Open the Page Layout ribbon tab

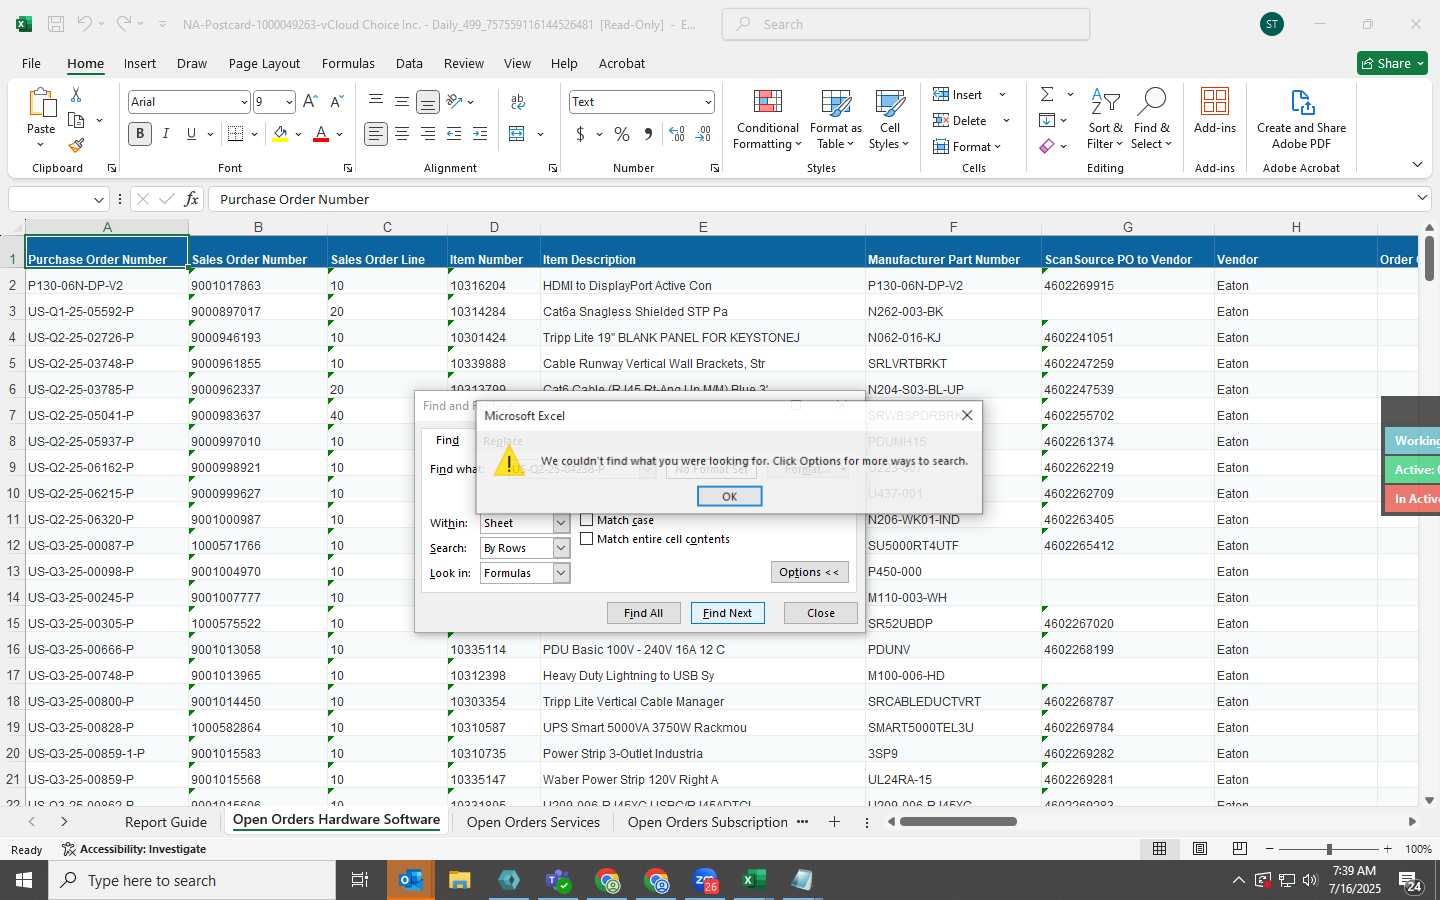(264, 63)
